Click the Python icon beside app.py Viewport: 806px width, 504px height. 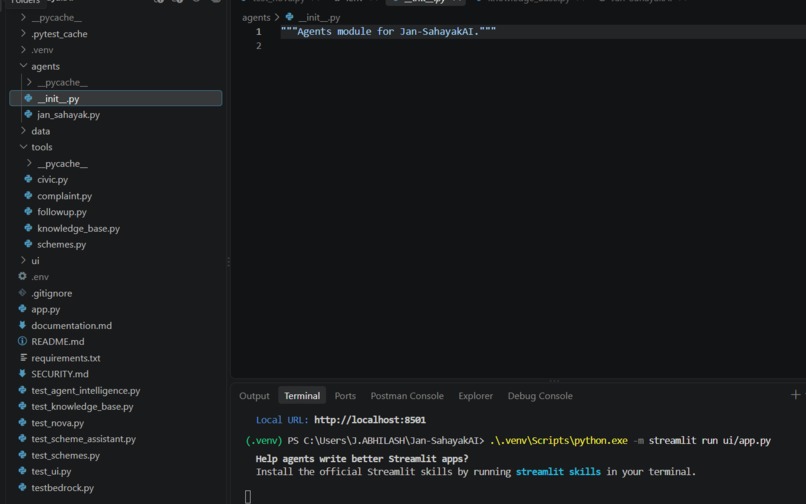pyautogui.click(x=22, y=309)
